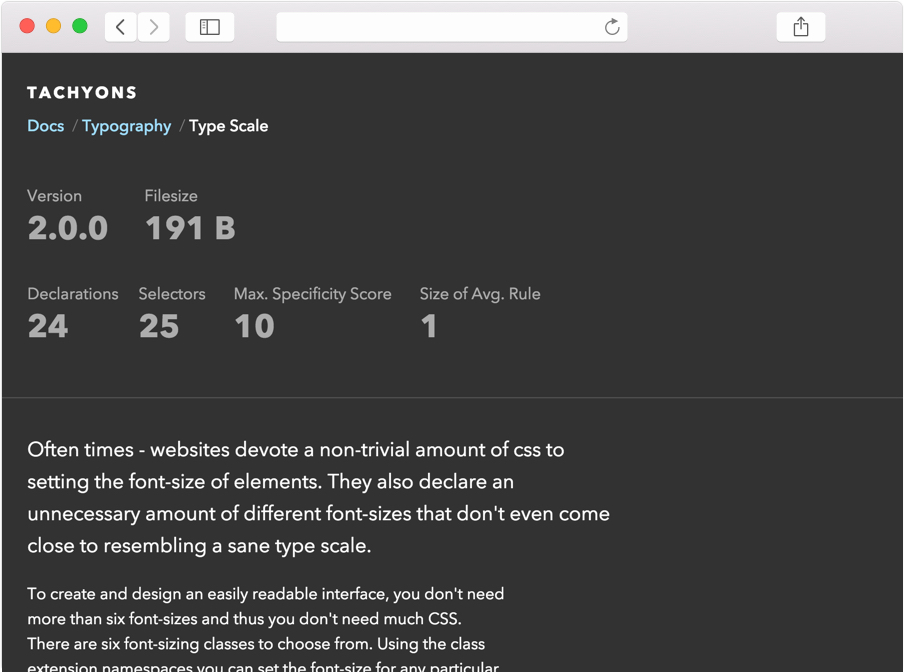Select the Selectors label
Viewport: 904px width, 672px height.
coord(172,294)
